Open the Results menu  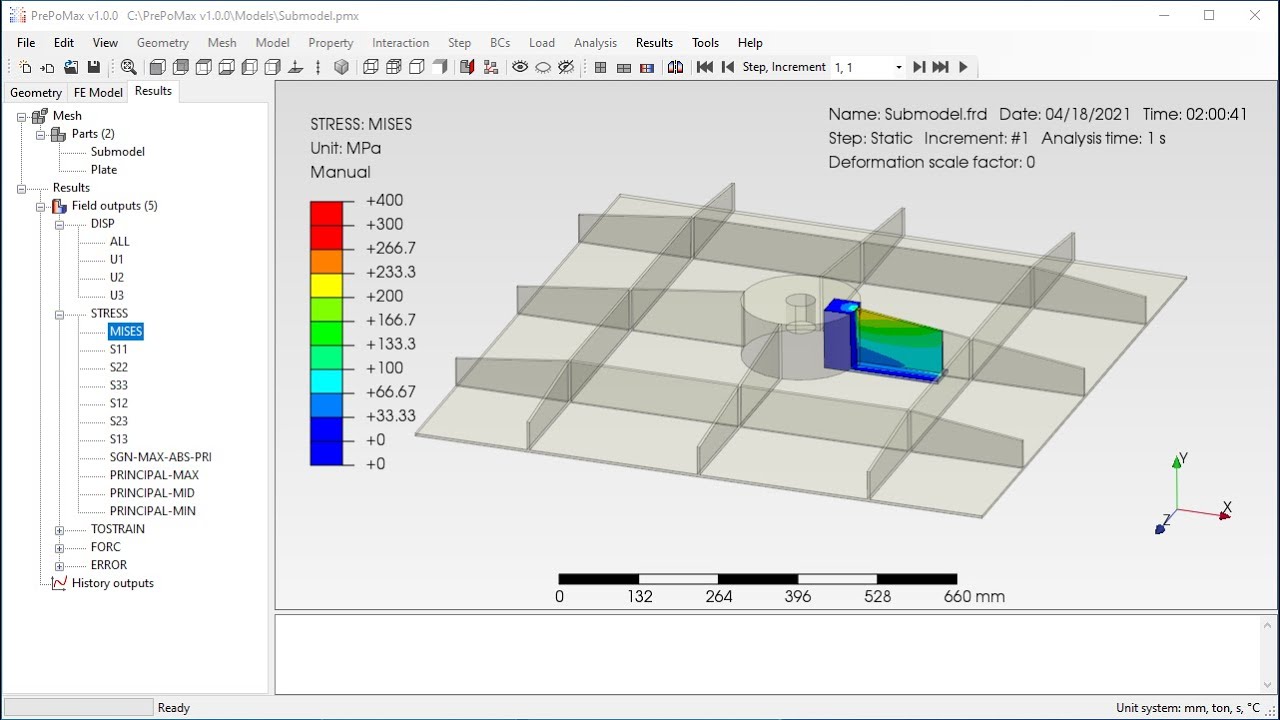(654, 43)
